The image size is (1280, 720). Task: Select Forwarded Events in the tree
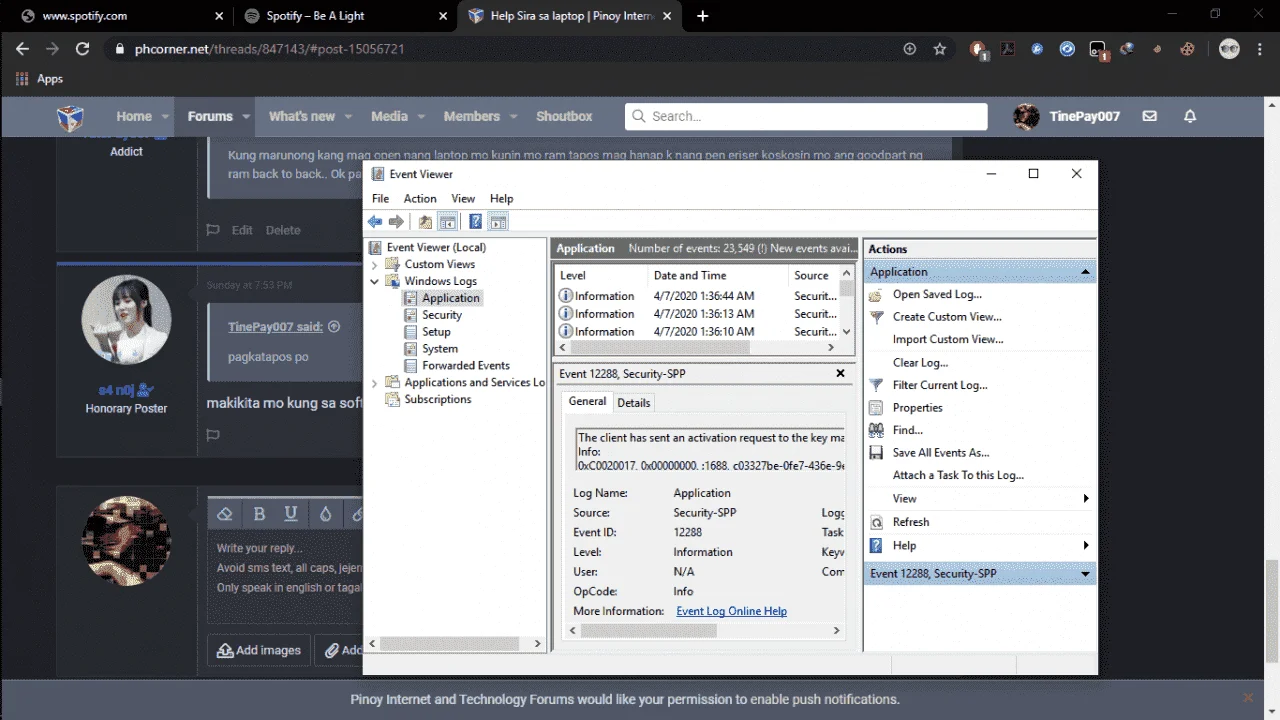point(466,366)
